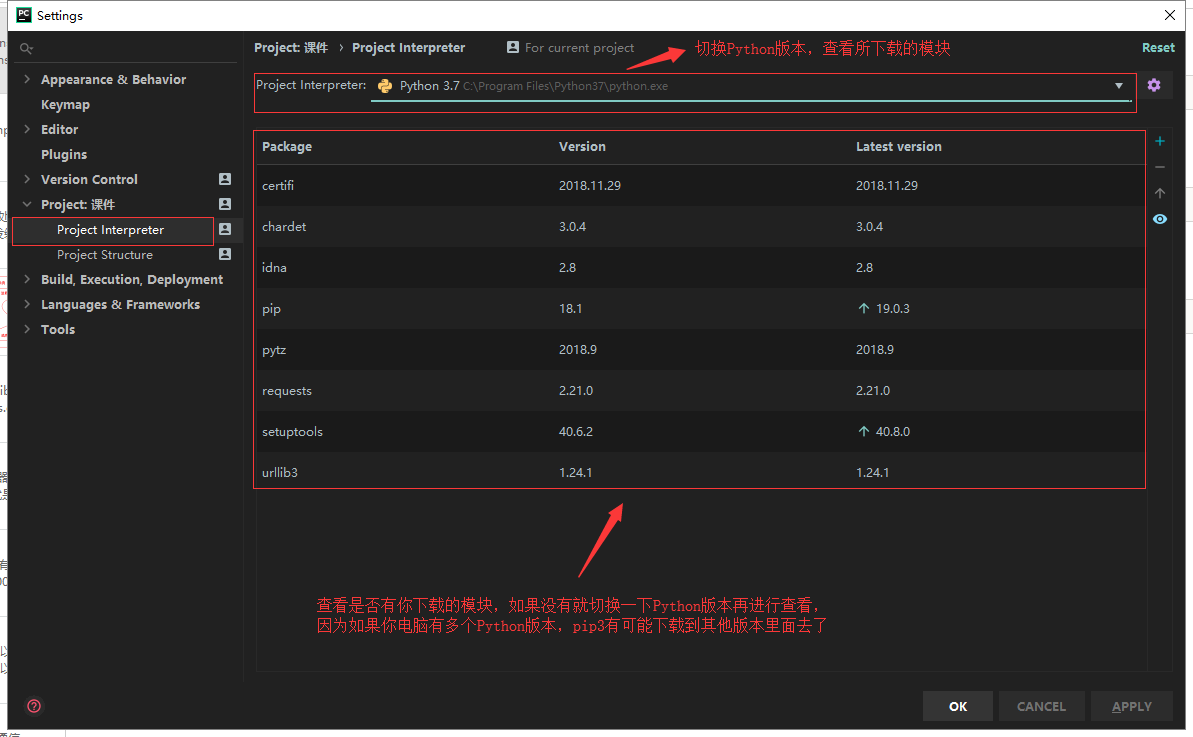Click chardet version 3.0.4 cell
The width and height of the screenshot is (1193, 737).
pos(572,227)
